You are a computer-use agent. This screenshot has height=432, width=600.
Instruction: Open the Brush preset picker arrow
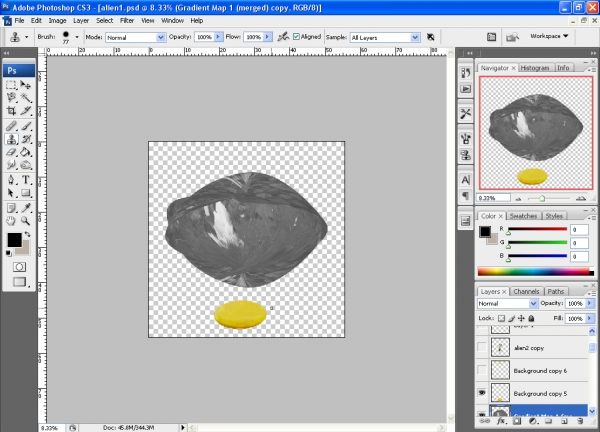tap(77, 37)
